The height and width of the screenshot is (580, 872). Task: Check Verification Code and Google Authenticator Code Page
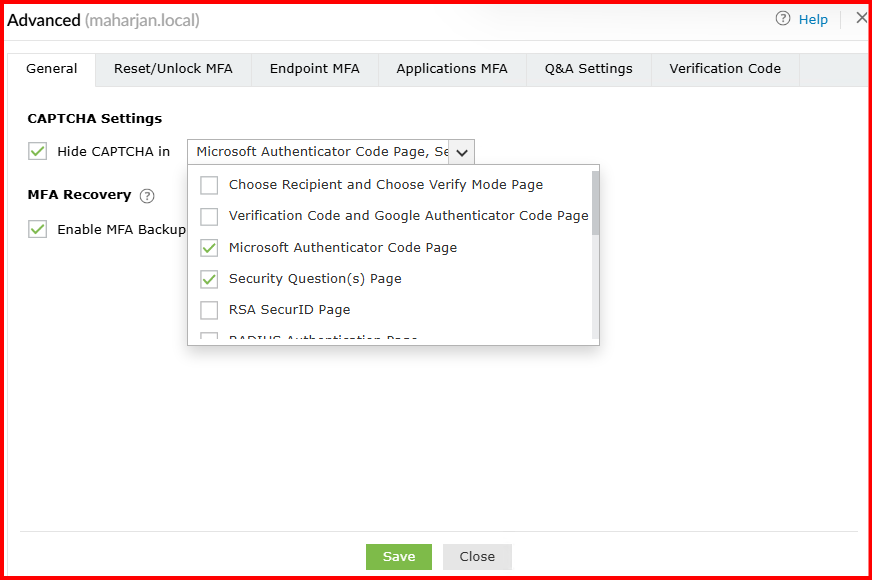coord(209,216)
